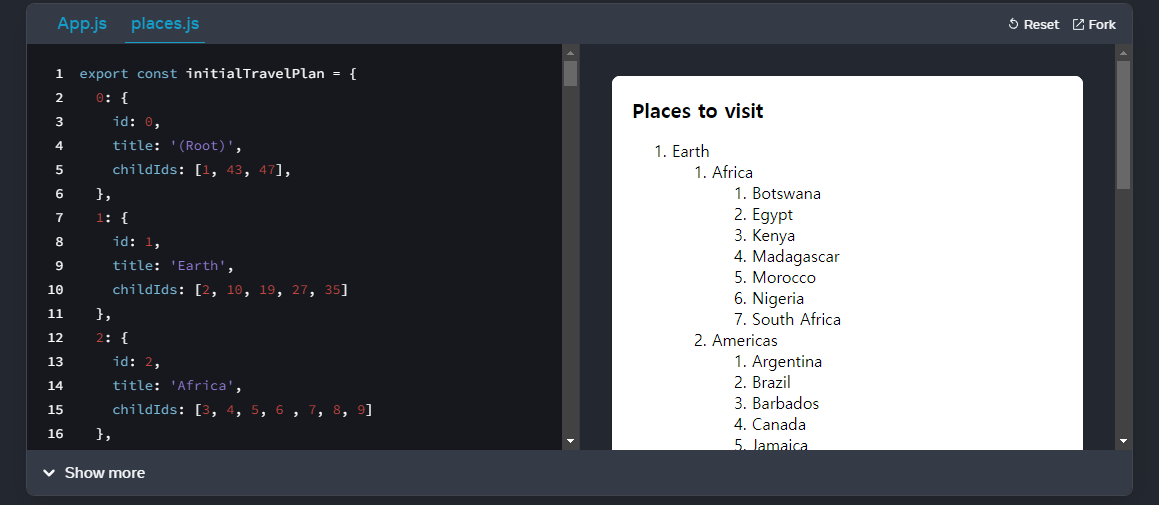Click the 'Argentina' list item
1159x505 pixels.
coord(787,362)
